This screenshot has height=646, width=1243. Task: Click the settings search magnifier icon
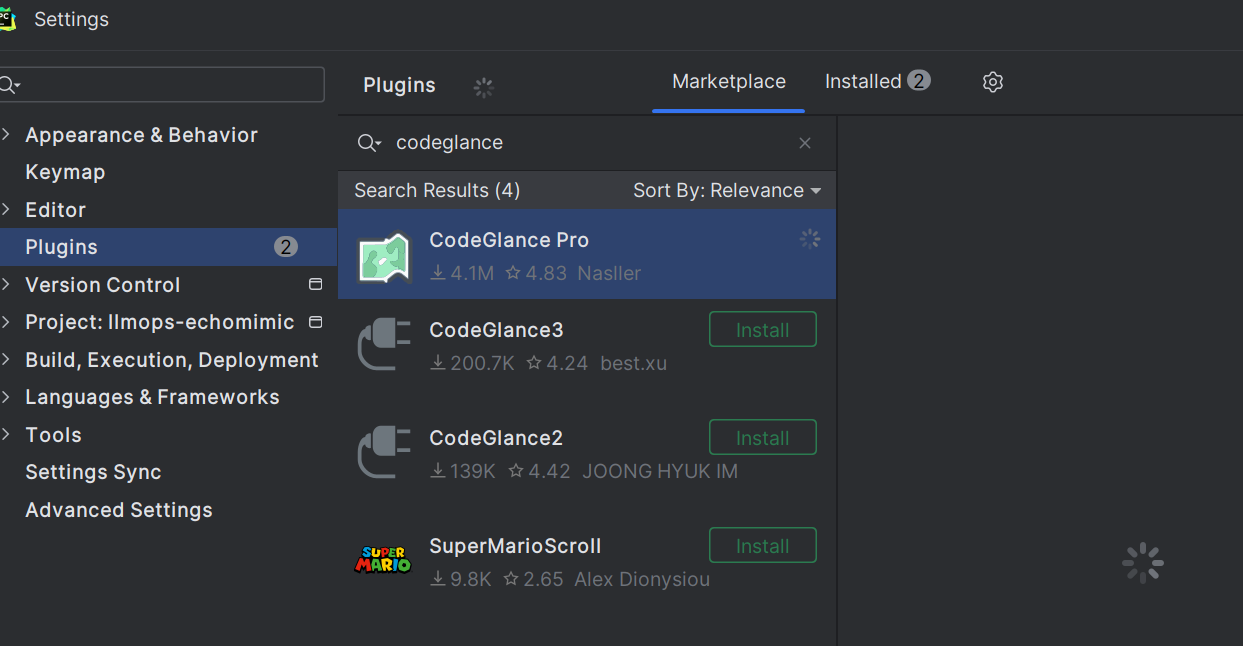pyautogui.click(x=9, y=85)
